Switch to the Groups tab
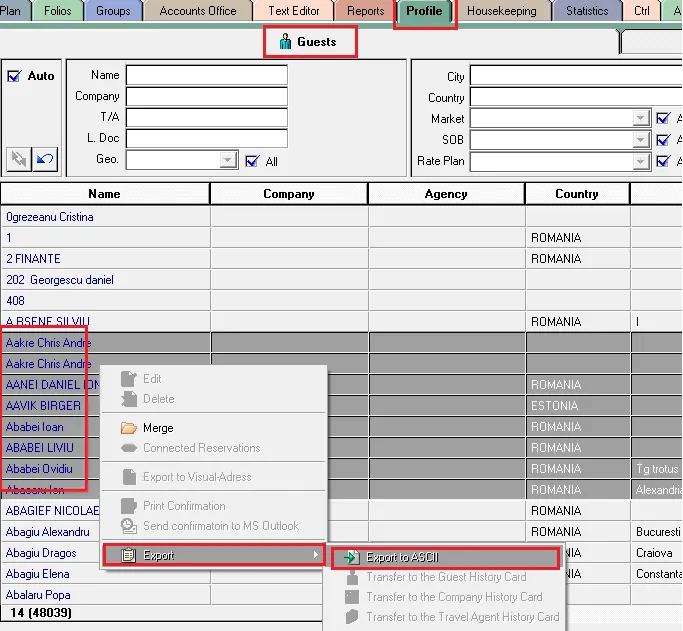Screen dimensions: 683x631 coord(113,10)
